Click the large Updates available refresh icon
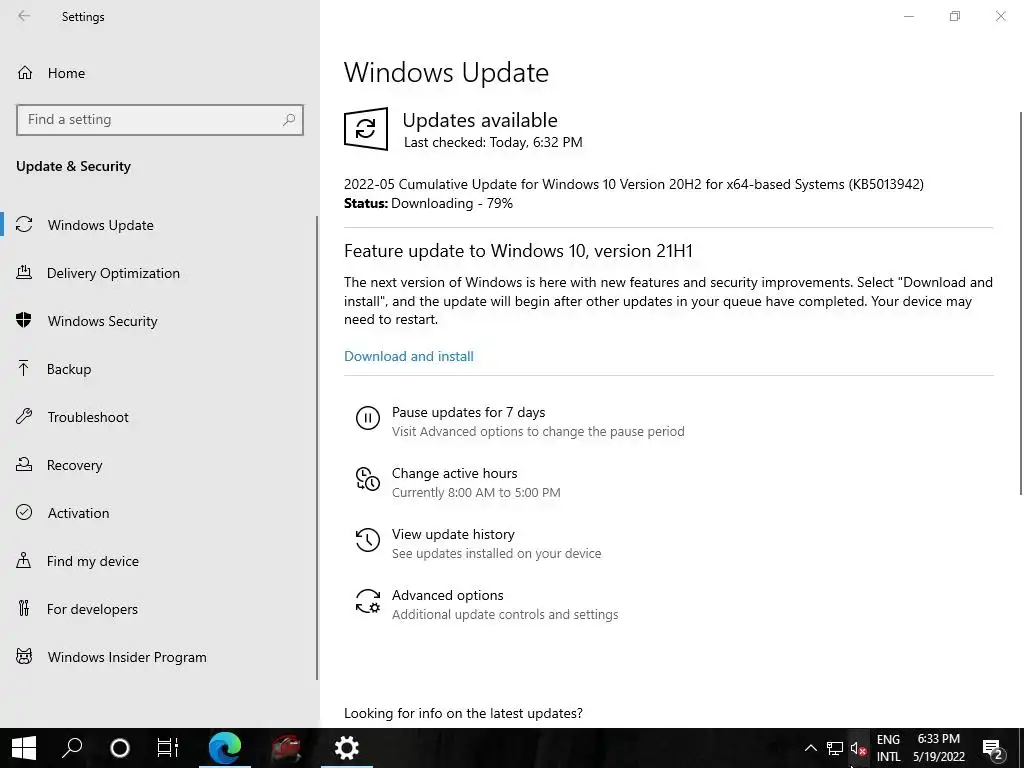Viewport: 1024px width, 768px height. [x=366, y=129]
